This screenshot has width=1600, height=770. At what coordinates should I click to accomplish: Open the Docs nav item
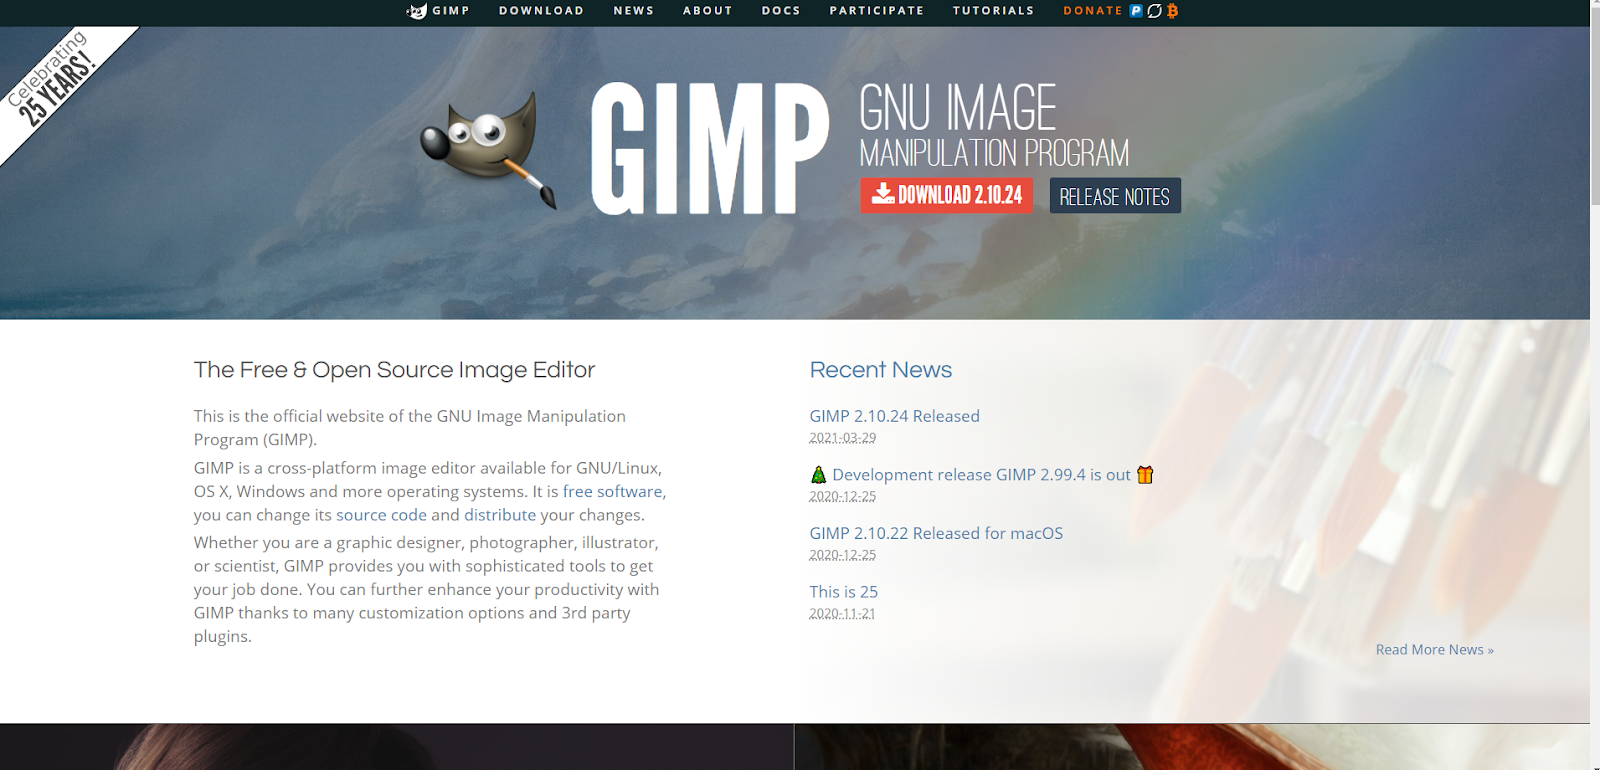tap(780, 11)
